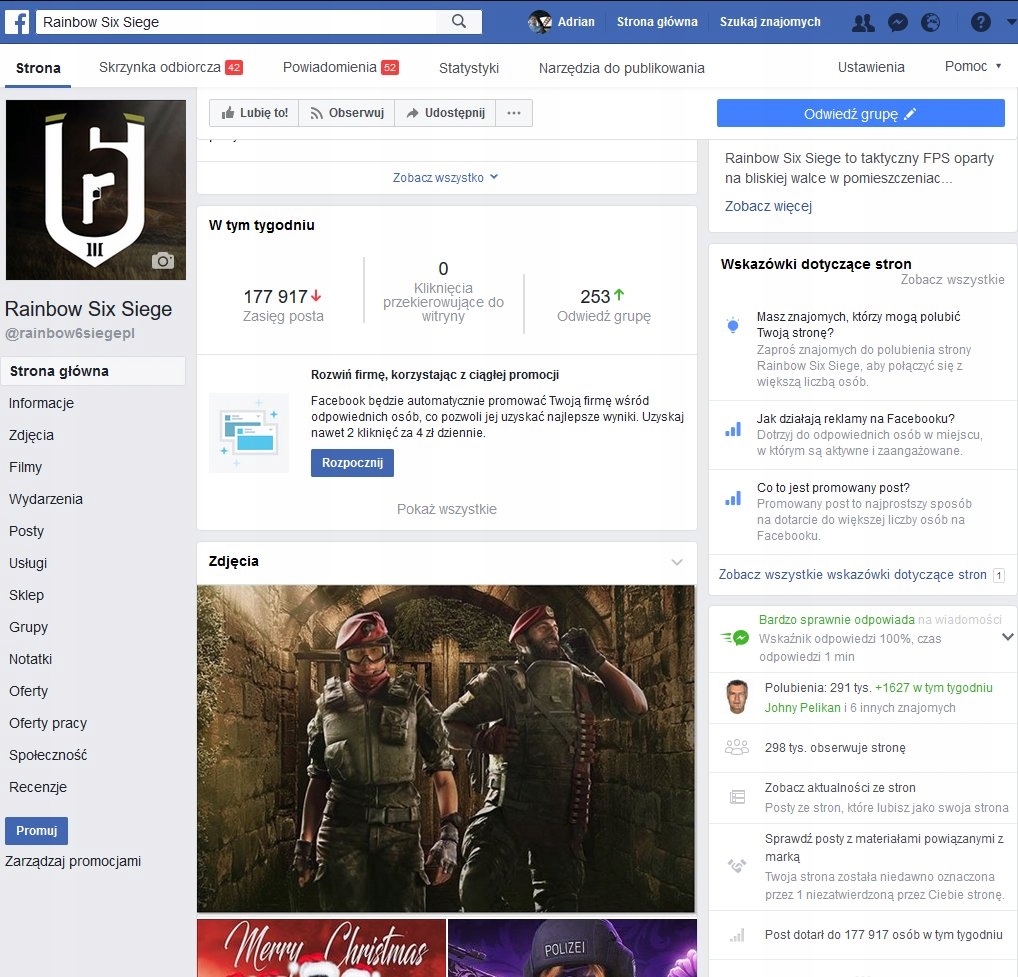
Task: Open the notifications globe icon
Action: [930, 23]
